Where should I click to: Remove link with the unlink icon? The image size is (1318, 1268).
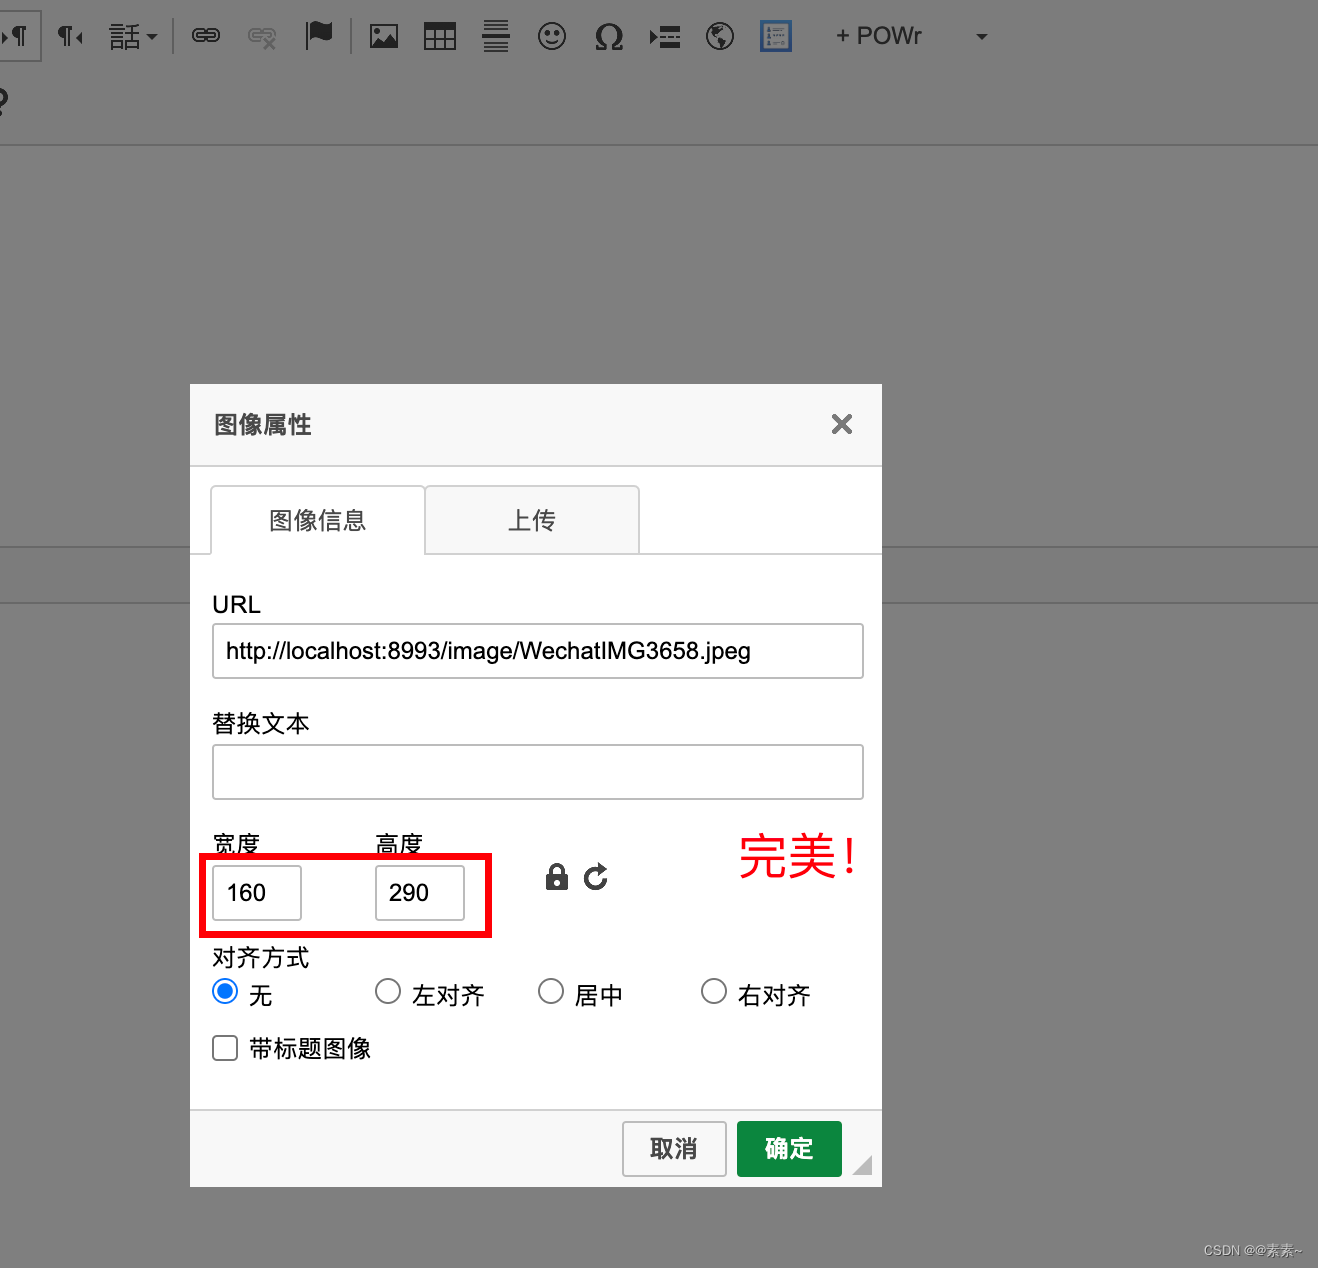262,37
